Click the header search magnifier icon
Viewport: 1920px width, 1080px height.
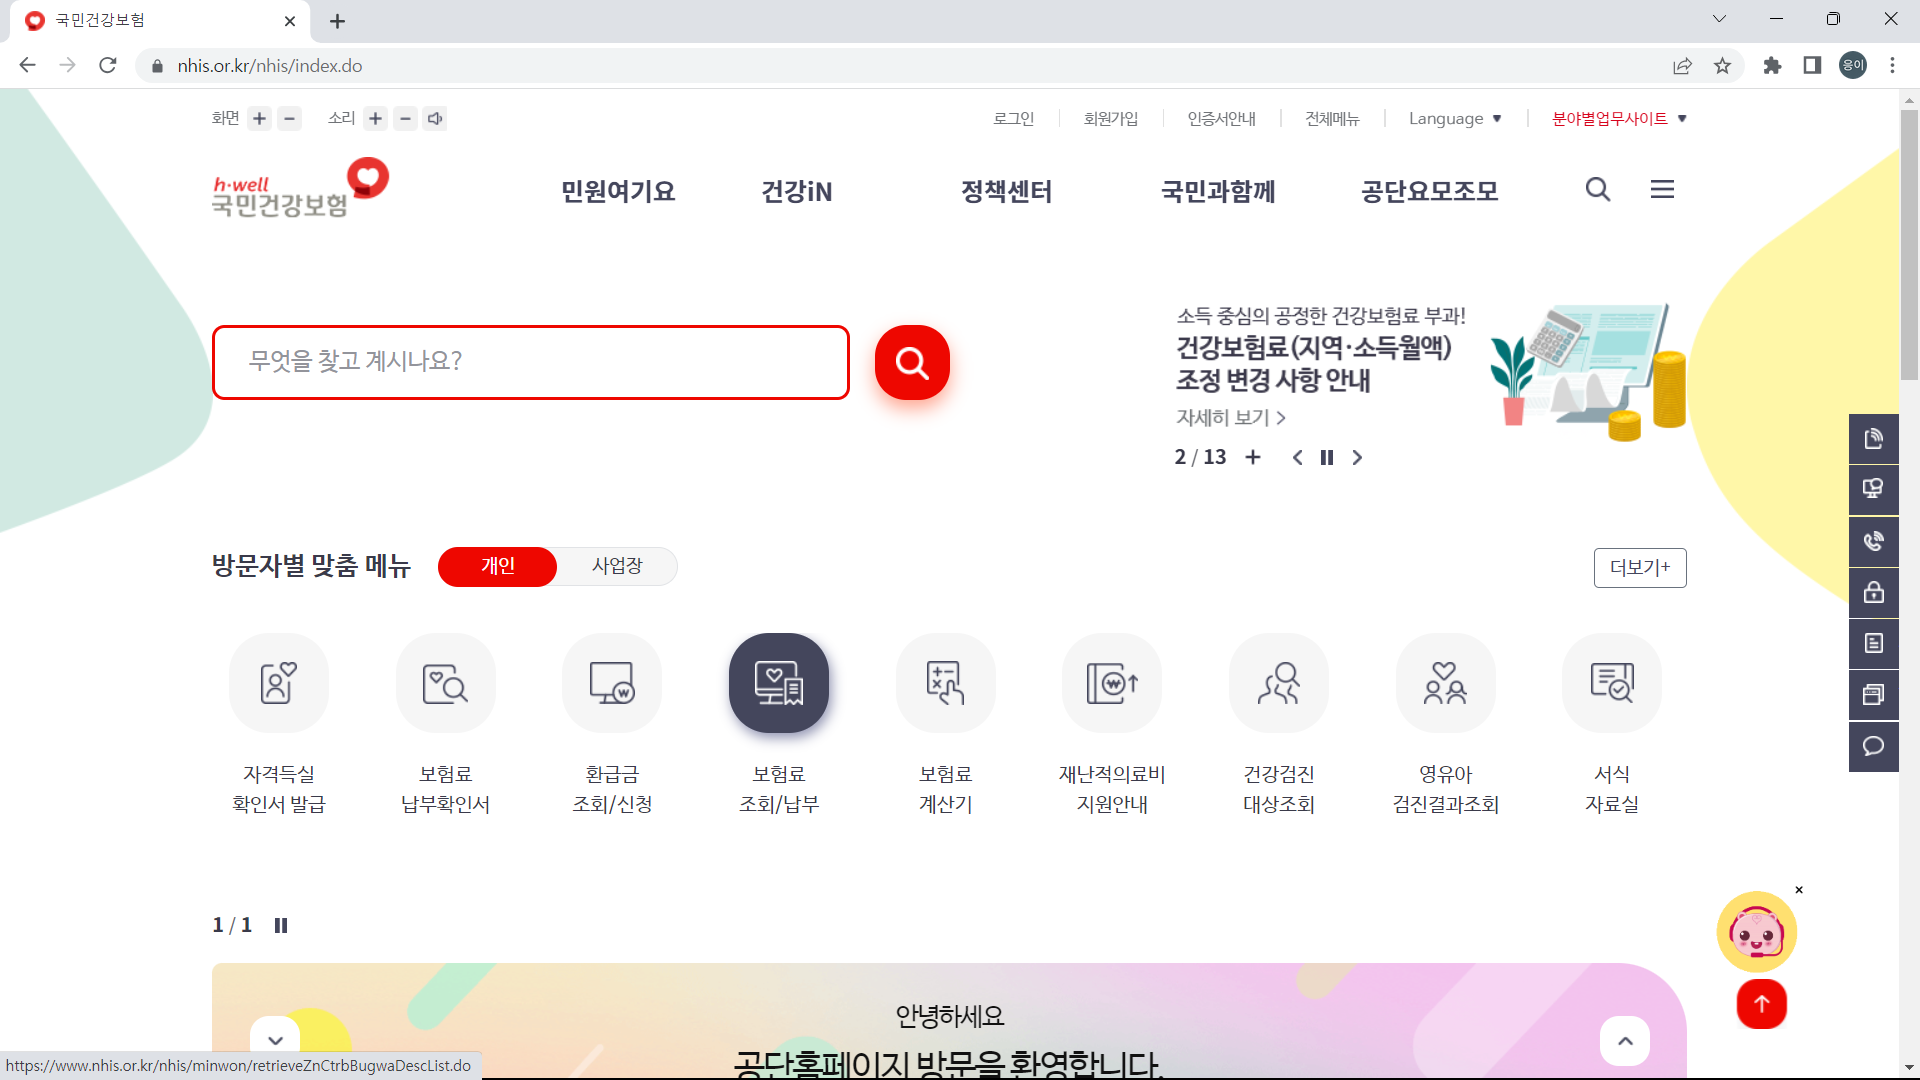click(1597, 189)
